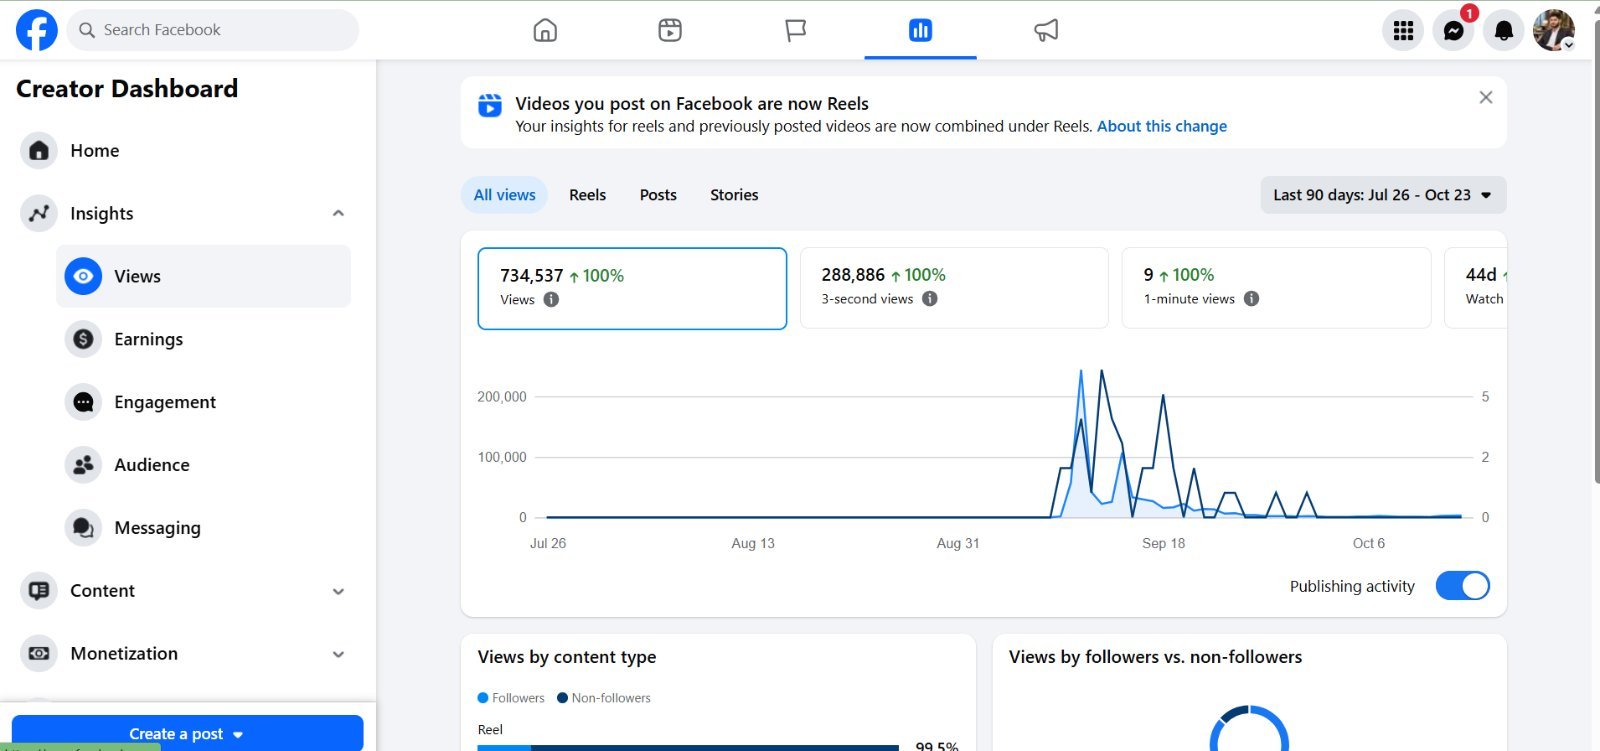
Task: Click the Search Facebook field
Action: pos(213,30)
